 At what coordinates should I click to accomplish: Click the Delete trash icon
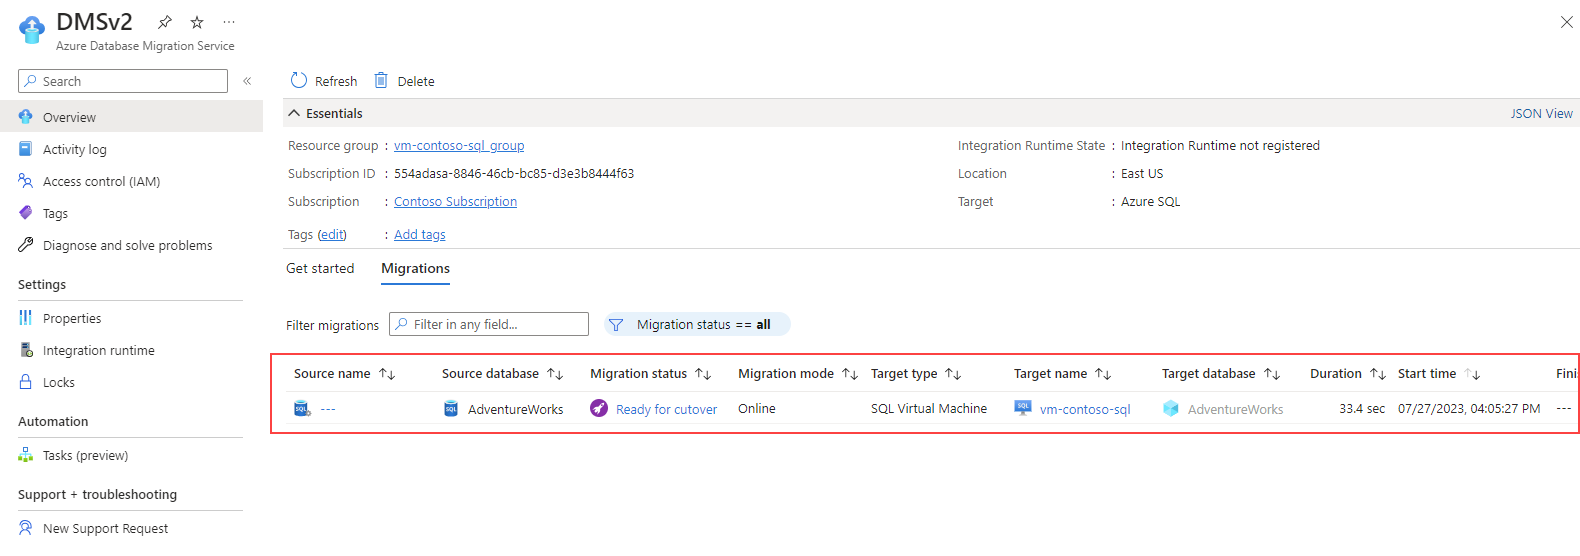[381, 80]
